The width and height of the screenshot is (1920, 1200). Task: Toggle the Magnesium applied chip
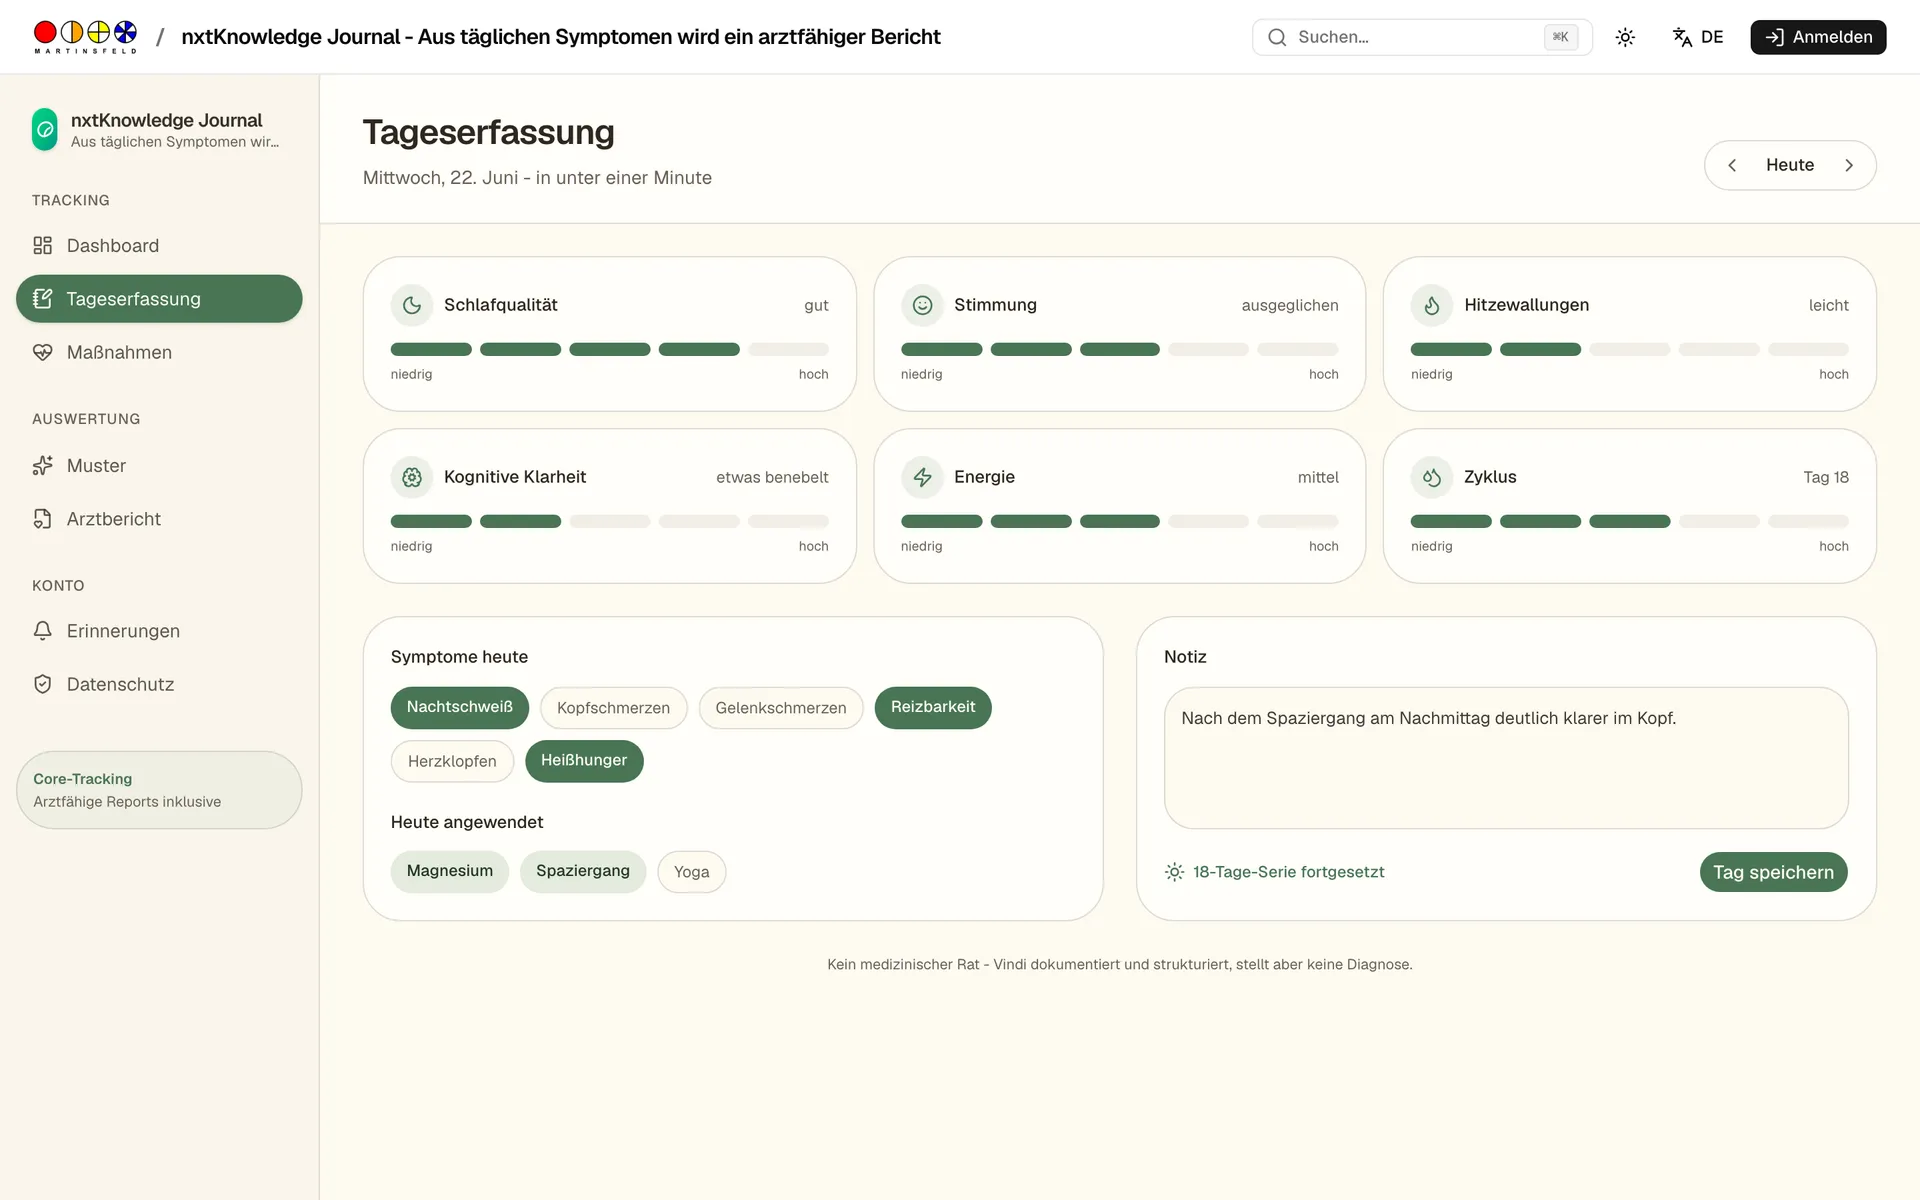(450, 871)
